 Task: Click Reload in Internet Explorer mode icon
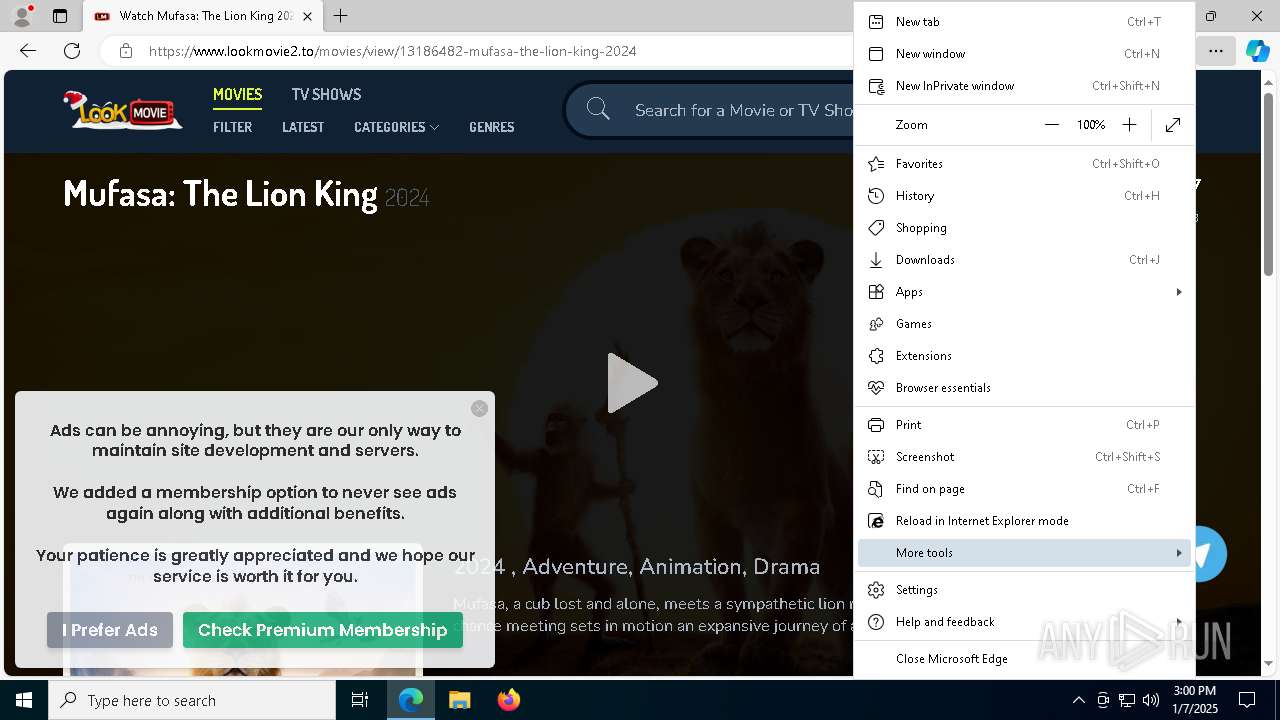pos(876,521)
